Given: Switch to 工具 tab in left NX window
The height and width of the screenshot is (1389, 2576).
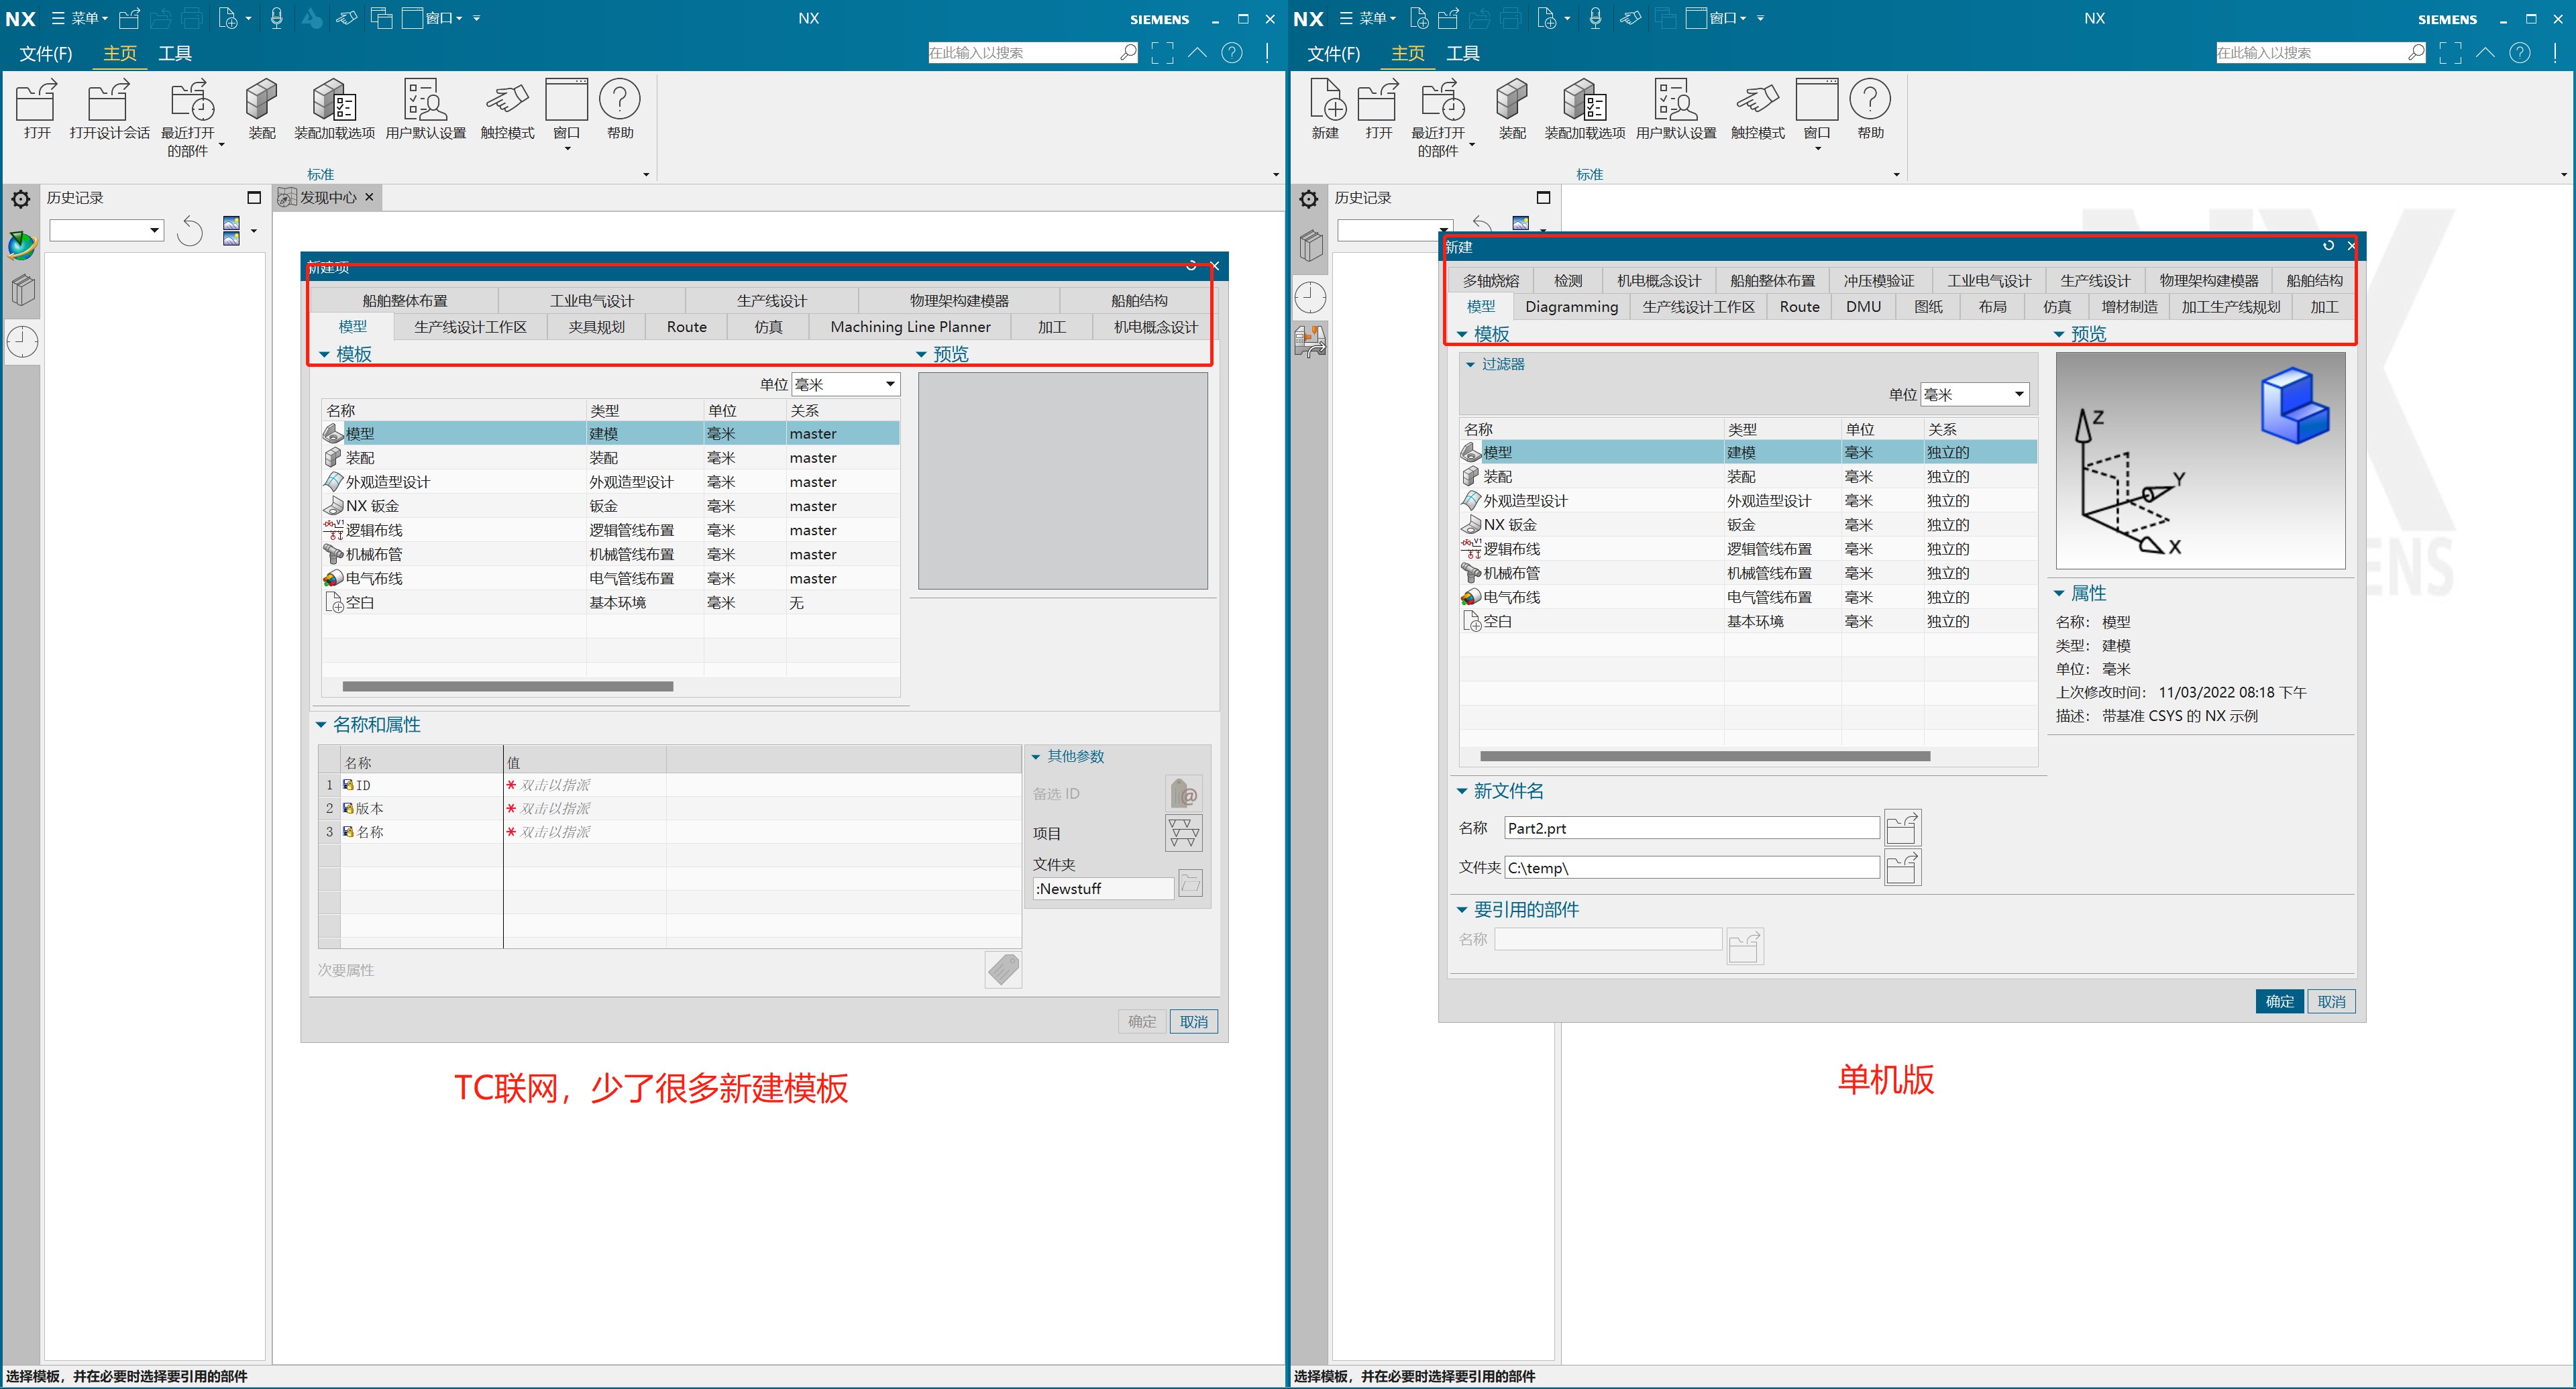Looking at the screenshot, I should tap(175, 53).
